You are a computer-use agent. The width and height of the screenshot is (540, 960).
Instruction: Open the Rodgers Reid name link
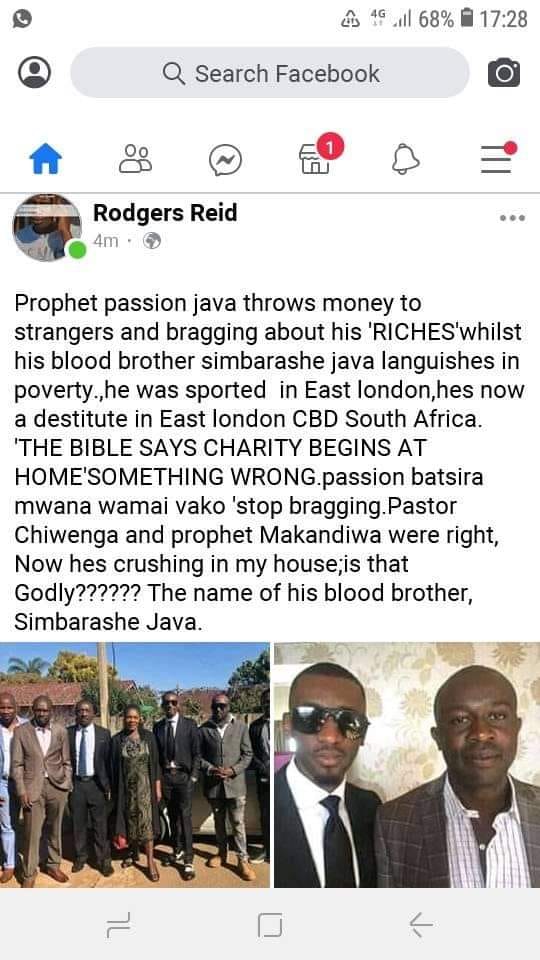click(x=165, y=213)
